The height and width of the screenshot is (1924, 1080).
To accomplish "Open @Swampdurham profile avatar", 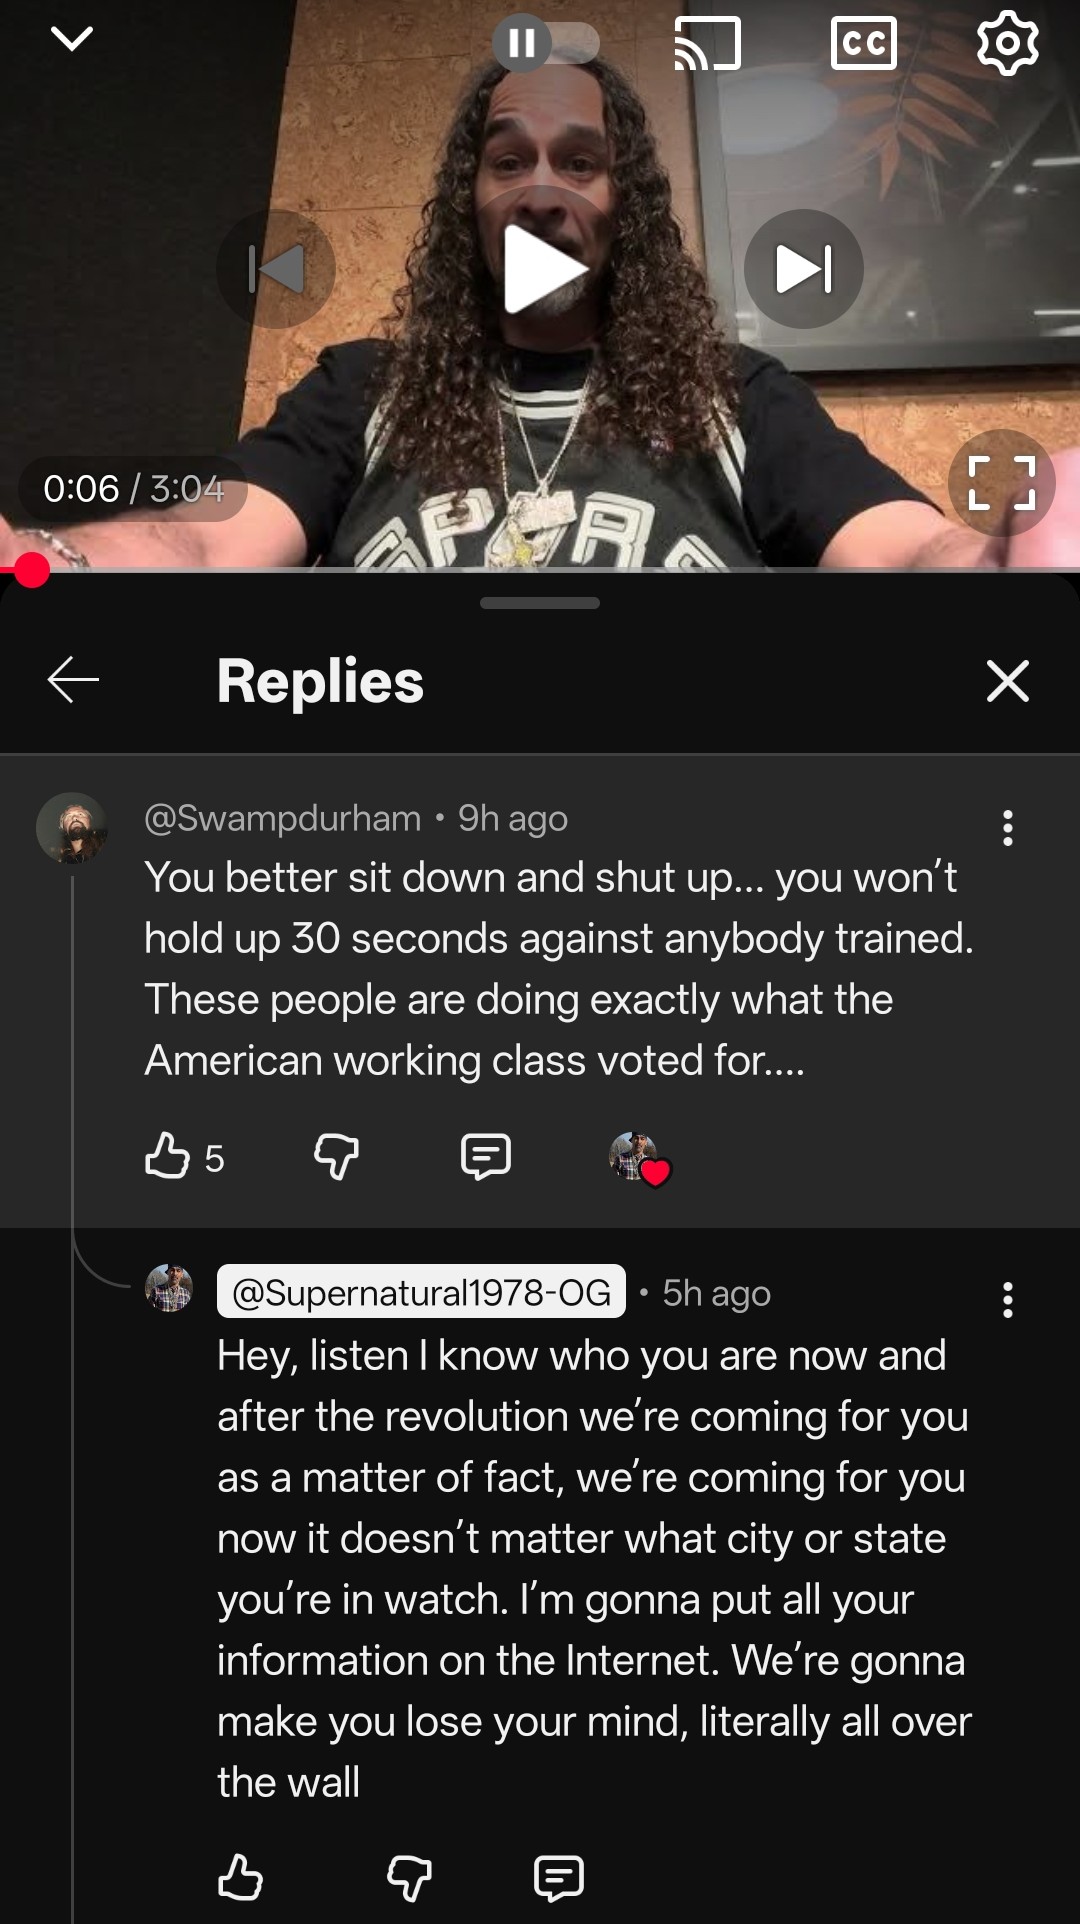I will coord(72,828).
